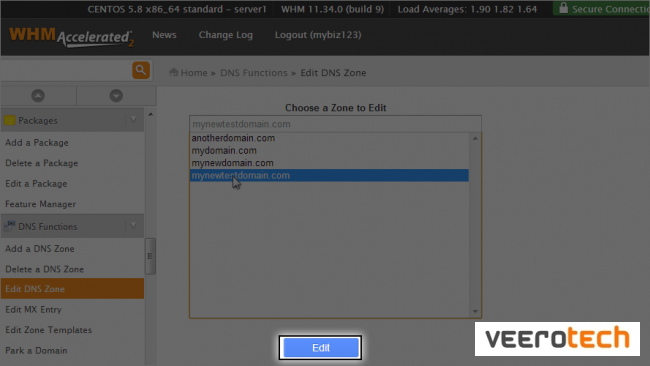Click the Secure Connection lock icon
This screenshot has width=650, height=366.
(x=563, y=8)
